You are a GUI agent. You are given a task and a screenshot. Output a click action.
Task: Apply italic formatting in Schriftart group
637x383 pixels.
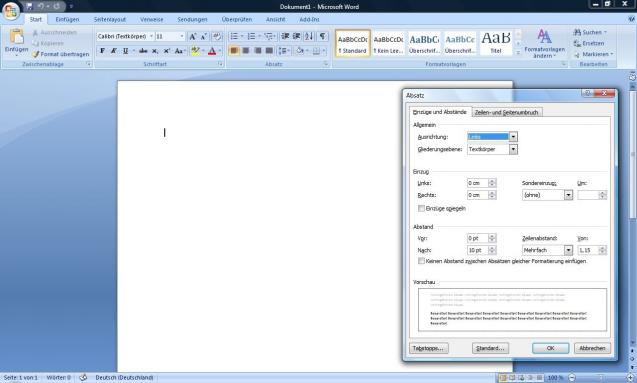114,51
